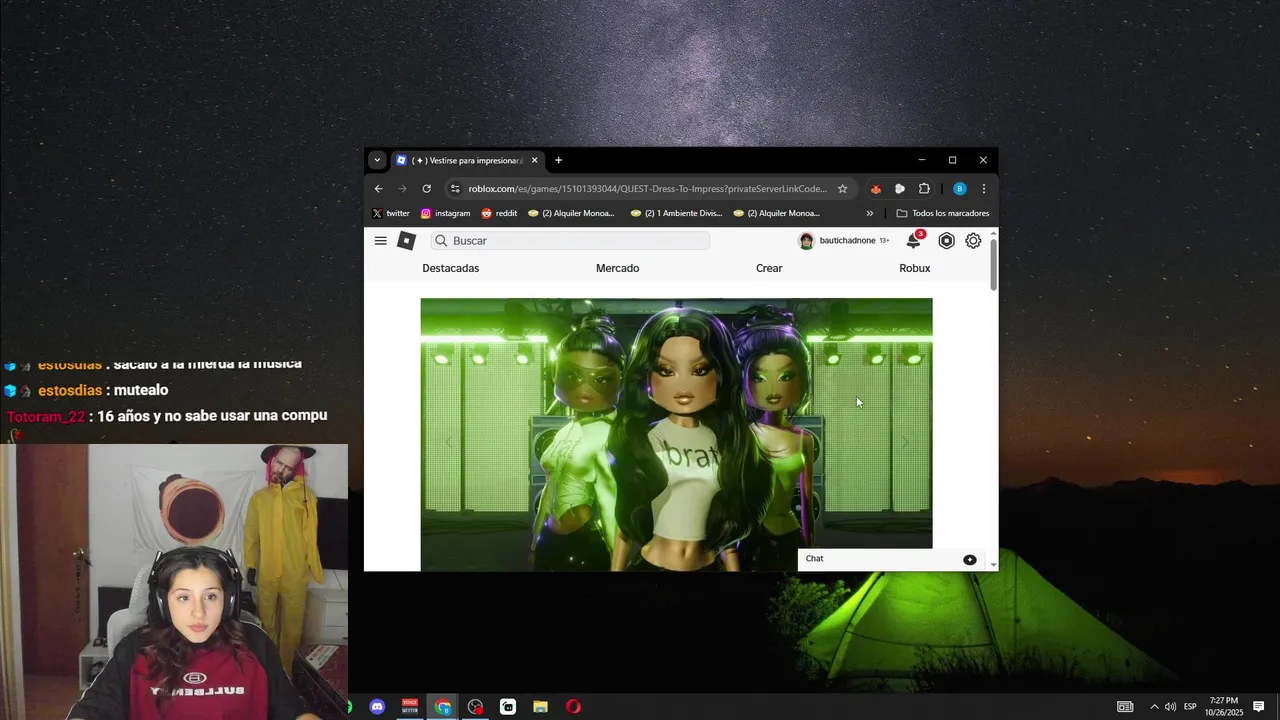Screen dimensions: 1280x720
Task: Open the Crear section
Action: coord(769,268)
